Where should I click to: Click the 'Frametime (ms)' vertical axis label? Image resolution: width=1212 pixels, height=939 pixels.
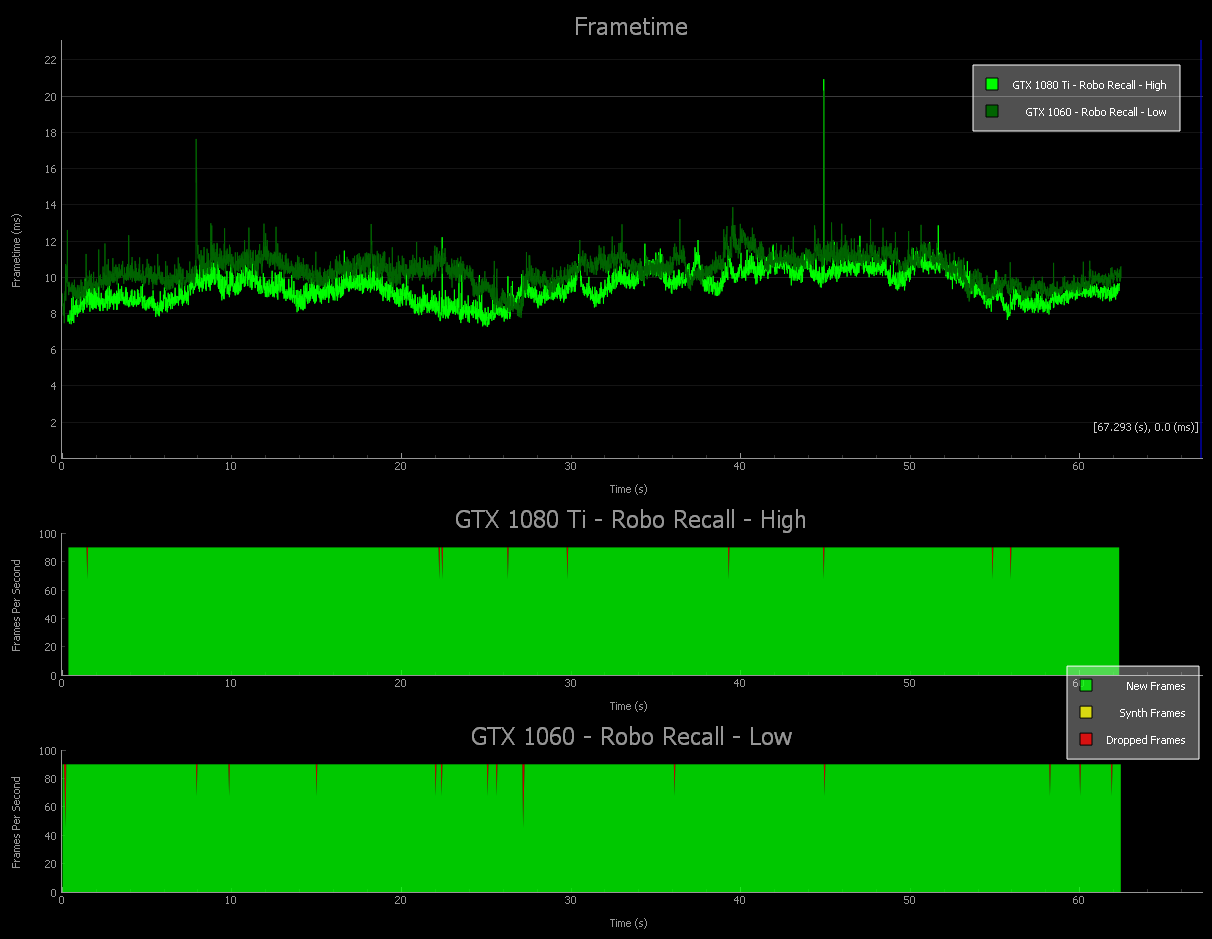[17, 250]
